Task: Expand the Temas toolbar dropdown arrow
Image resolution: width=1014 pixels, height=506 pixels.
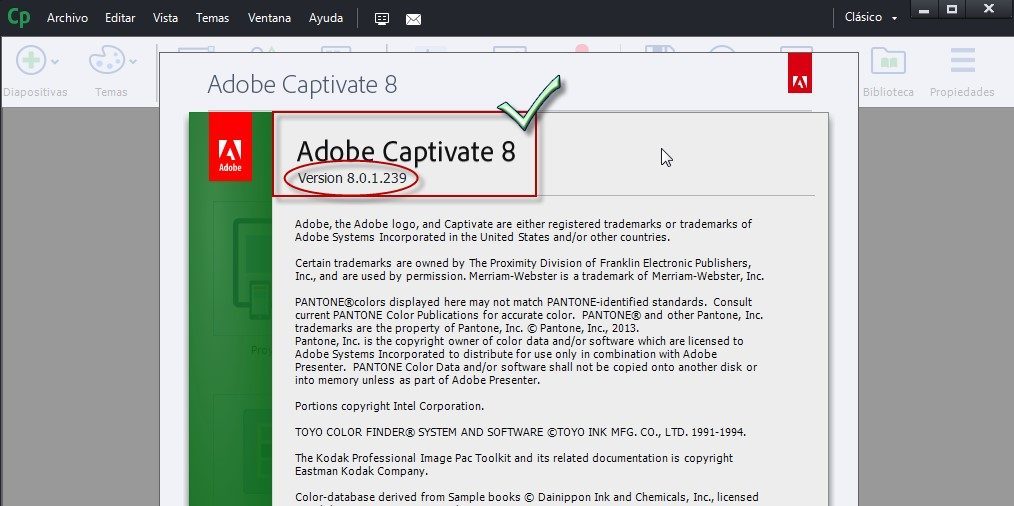Action: point(133,61)
